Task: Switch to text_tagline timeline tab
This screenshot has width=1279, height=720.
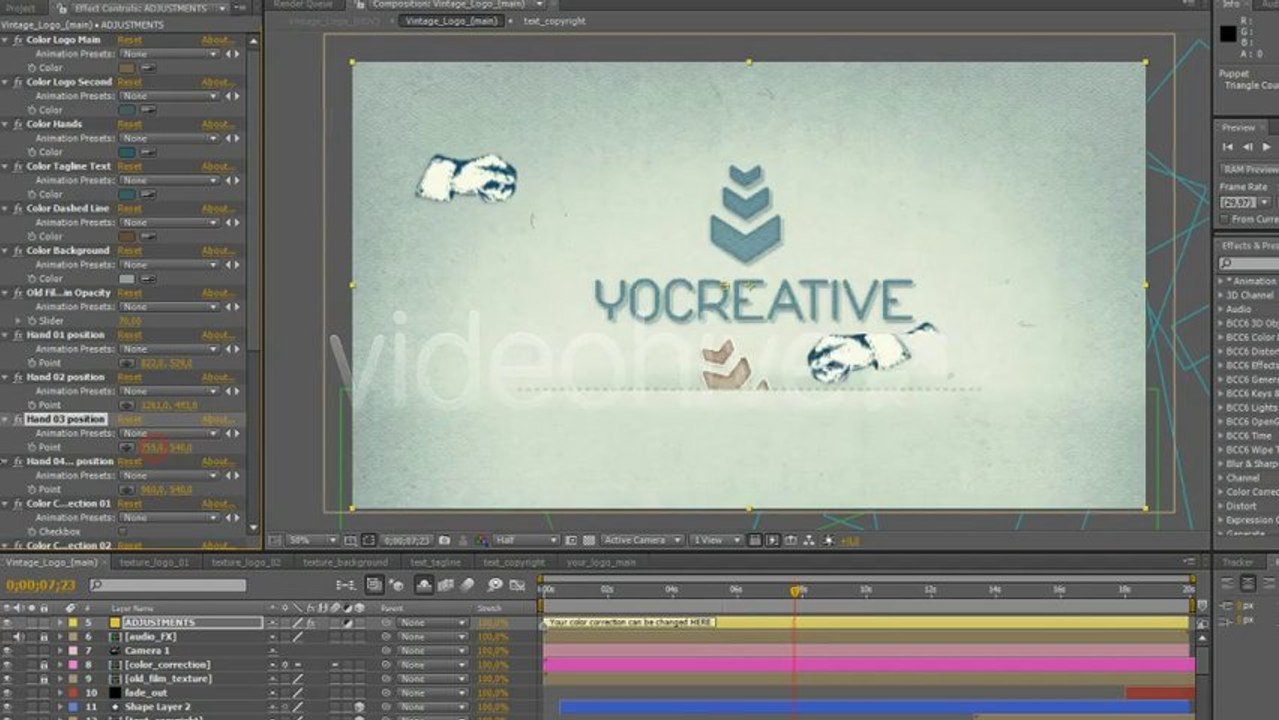Action: [435, 562]
